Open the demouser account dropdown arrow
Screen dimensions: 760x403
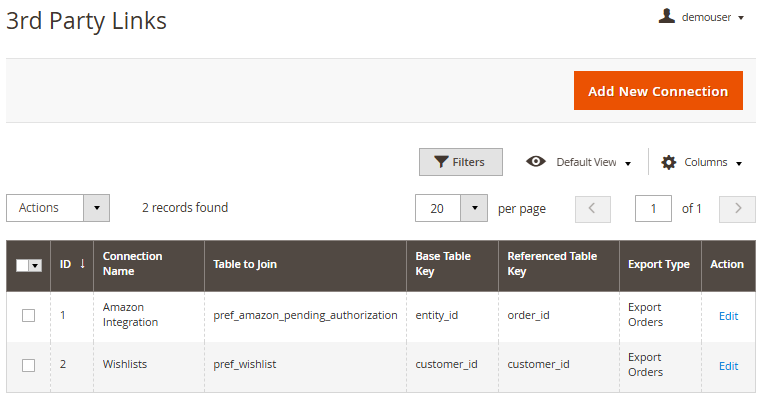(741, 18)
